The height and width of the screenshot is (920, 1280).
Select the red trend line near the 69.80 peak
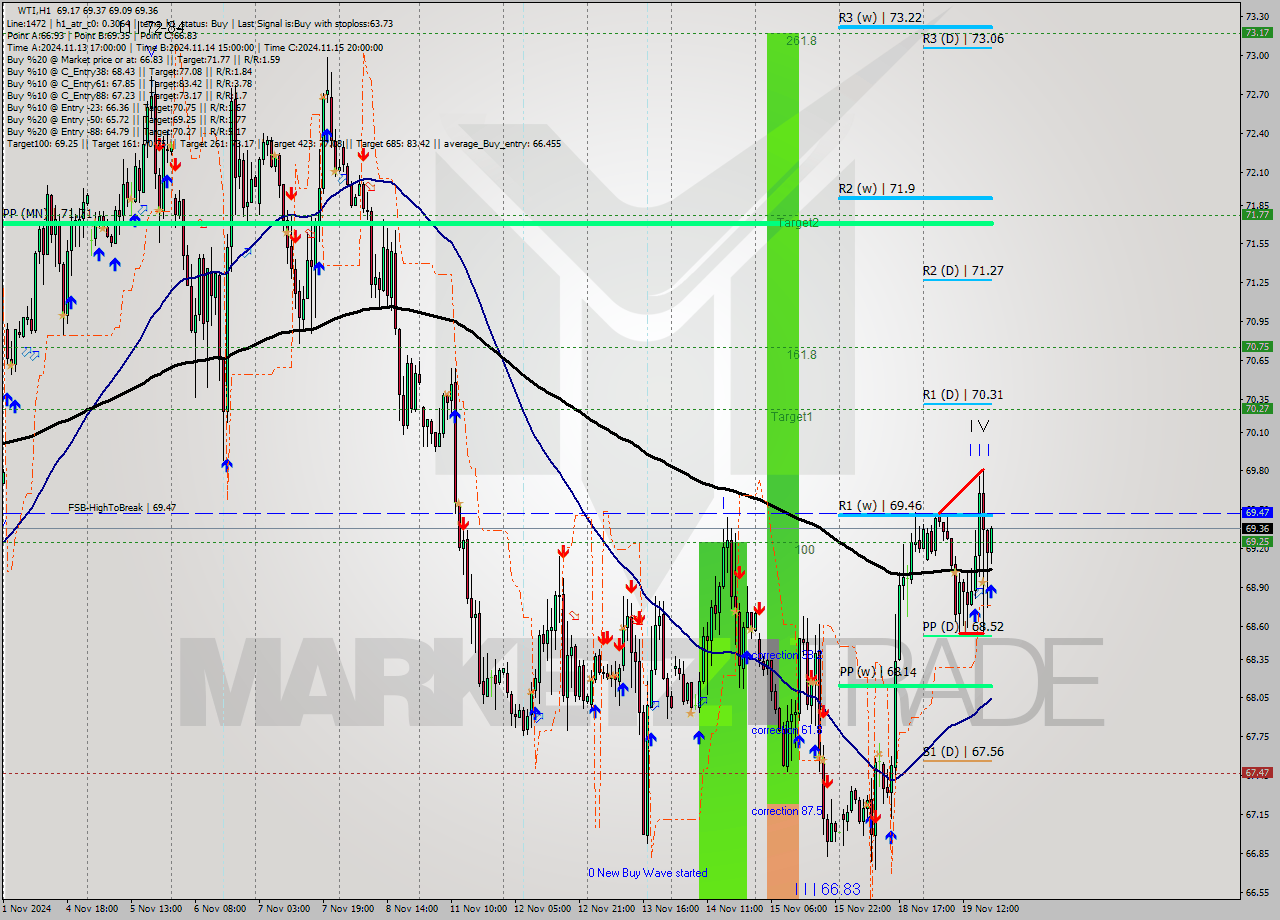[x=961, y=491]
